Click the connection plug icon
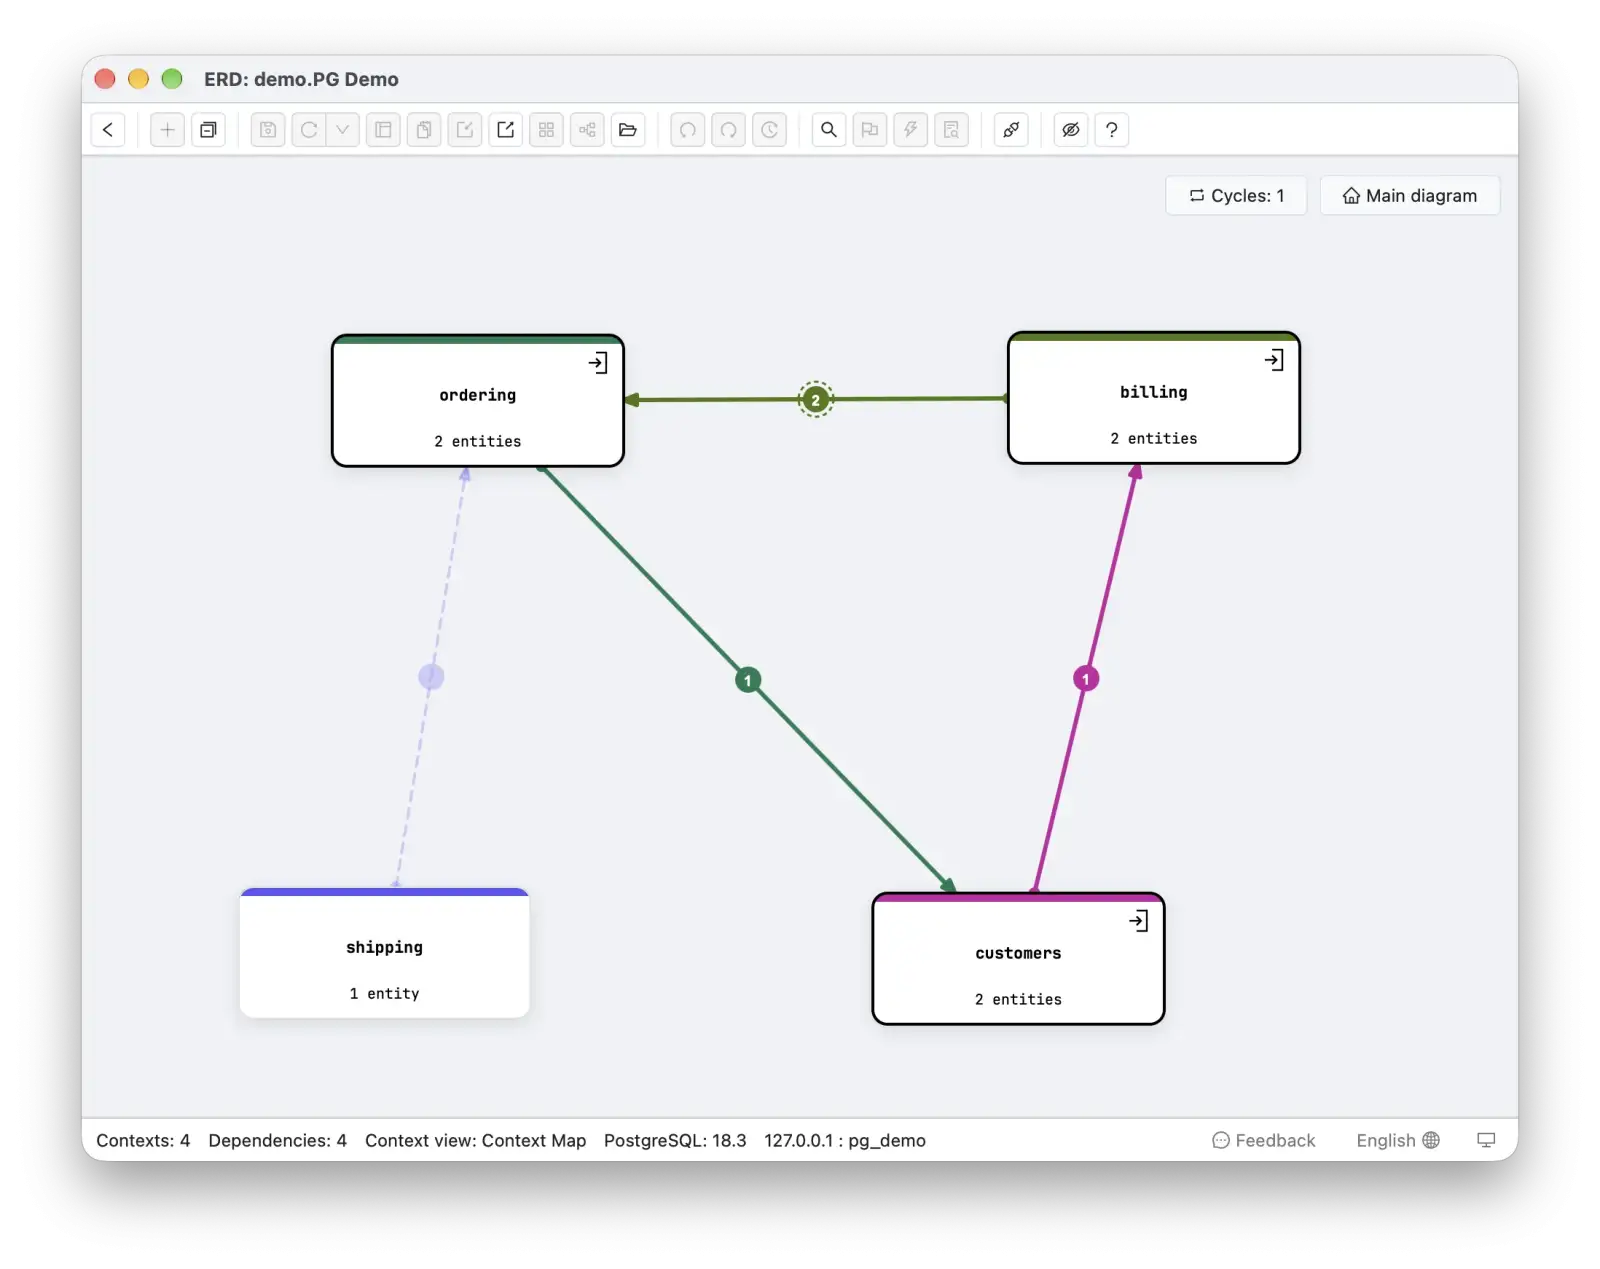 pyautogui.click(x=1011, y=130)
